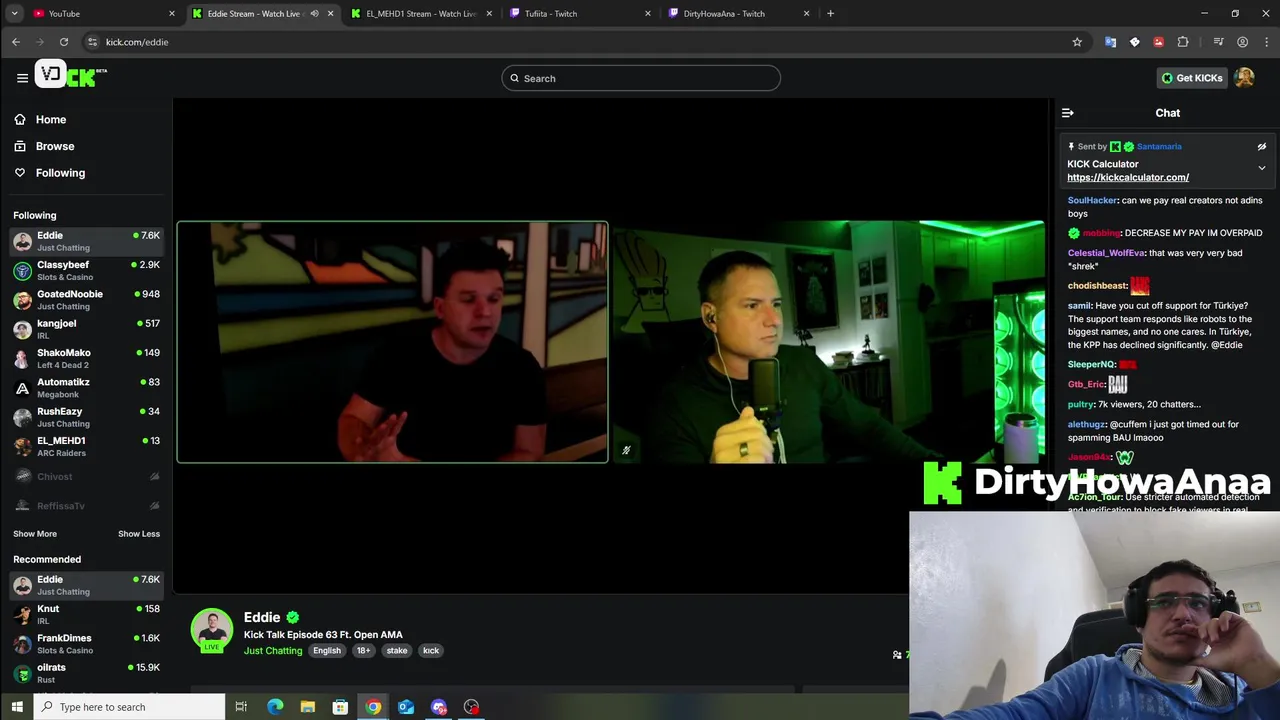The width and height of the screenshot is (1280, 720).
Task: Switch to the EL_MEHD1 Stream browser tab
Action: pyautogui.click(x=421, y=14)
